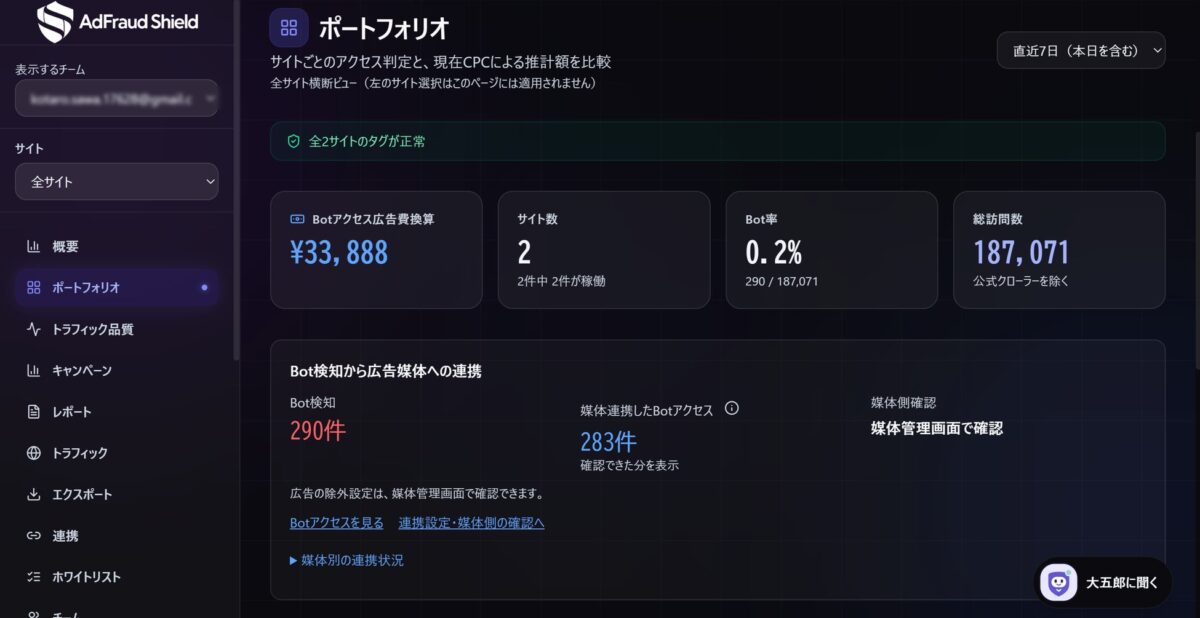The image size is (1200, 618).
Task: Click the トラフィック品質 pulse icon
Action: (x=33, y=329)
